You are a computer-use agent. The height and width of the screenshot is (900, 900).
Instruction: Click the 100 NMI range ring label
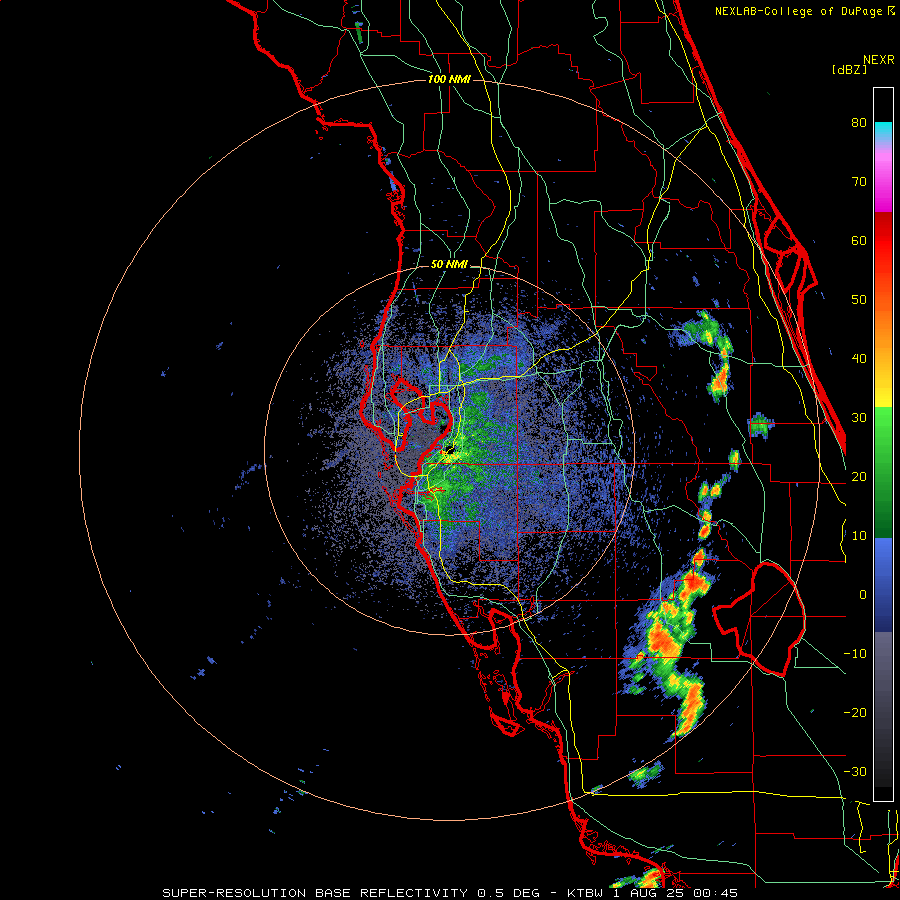point(449,79)
